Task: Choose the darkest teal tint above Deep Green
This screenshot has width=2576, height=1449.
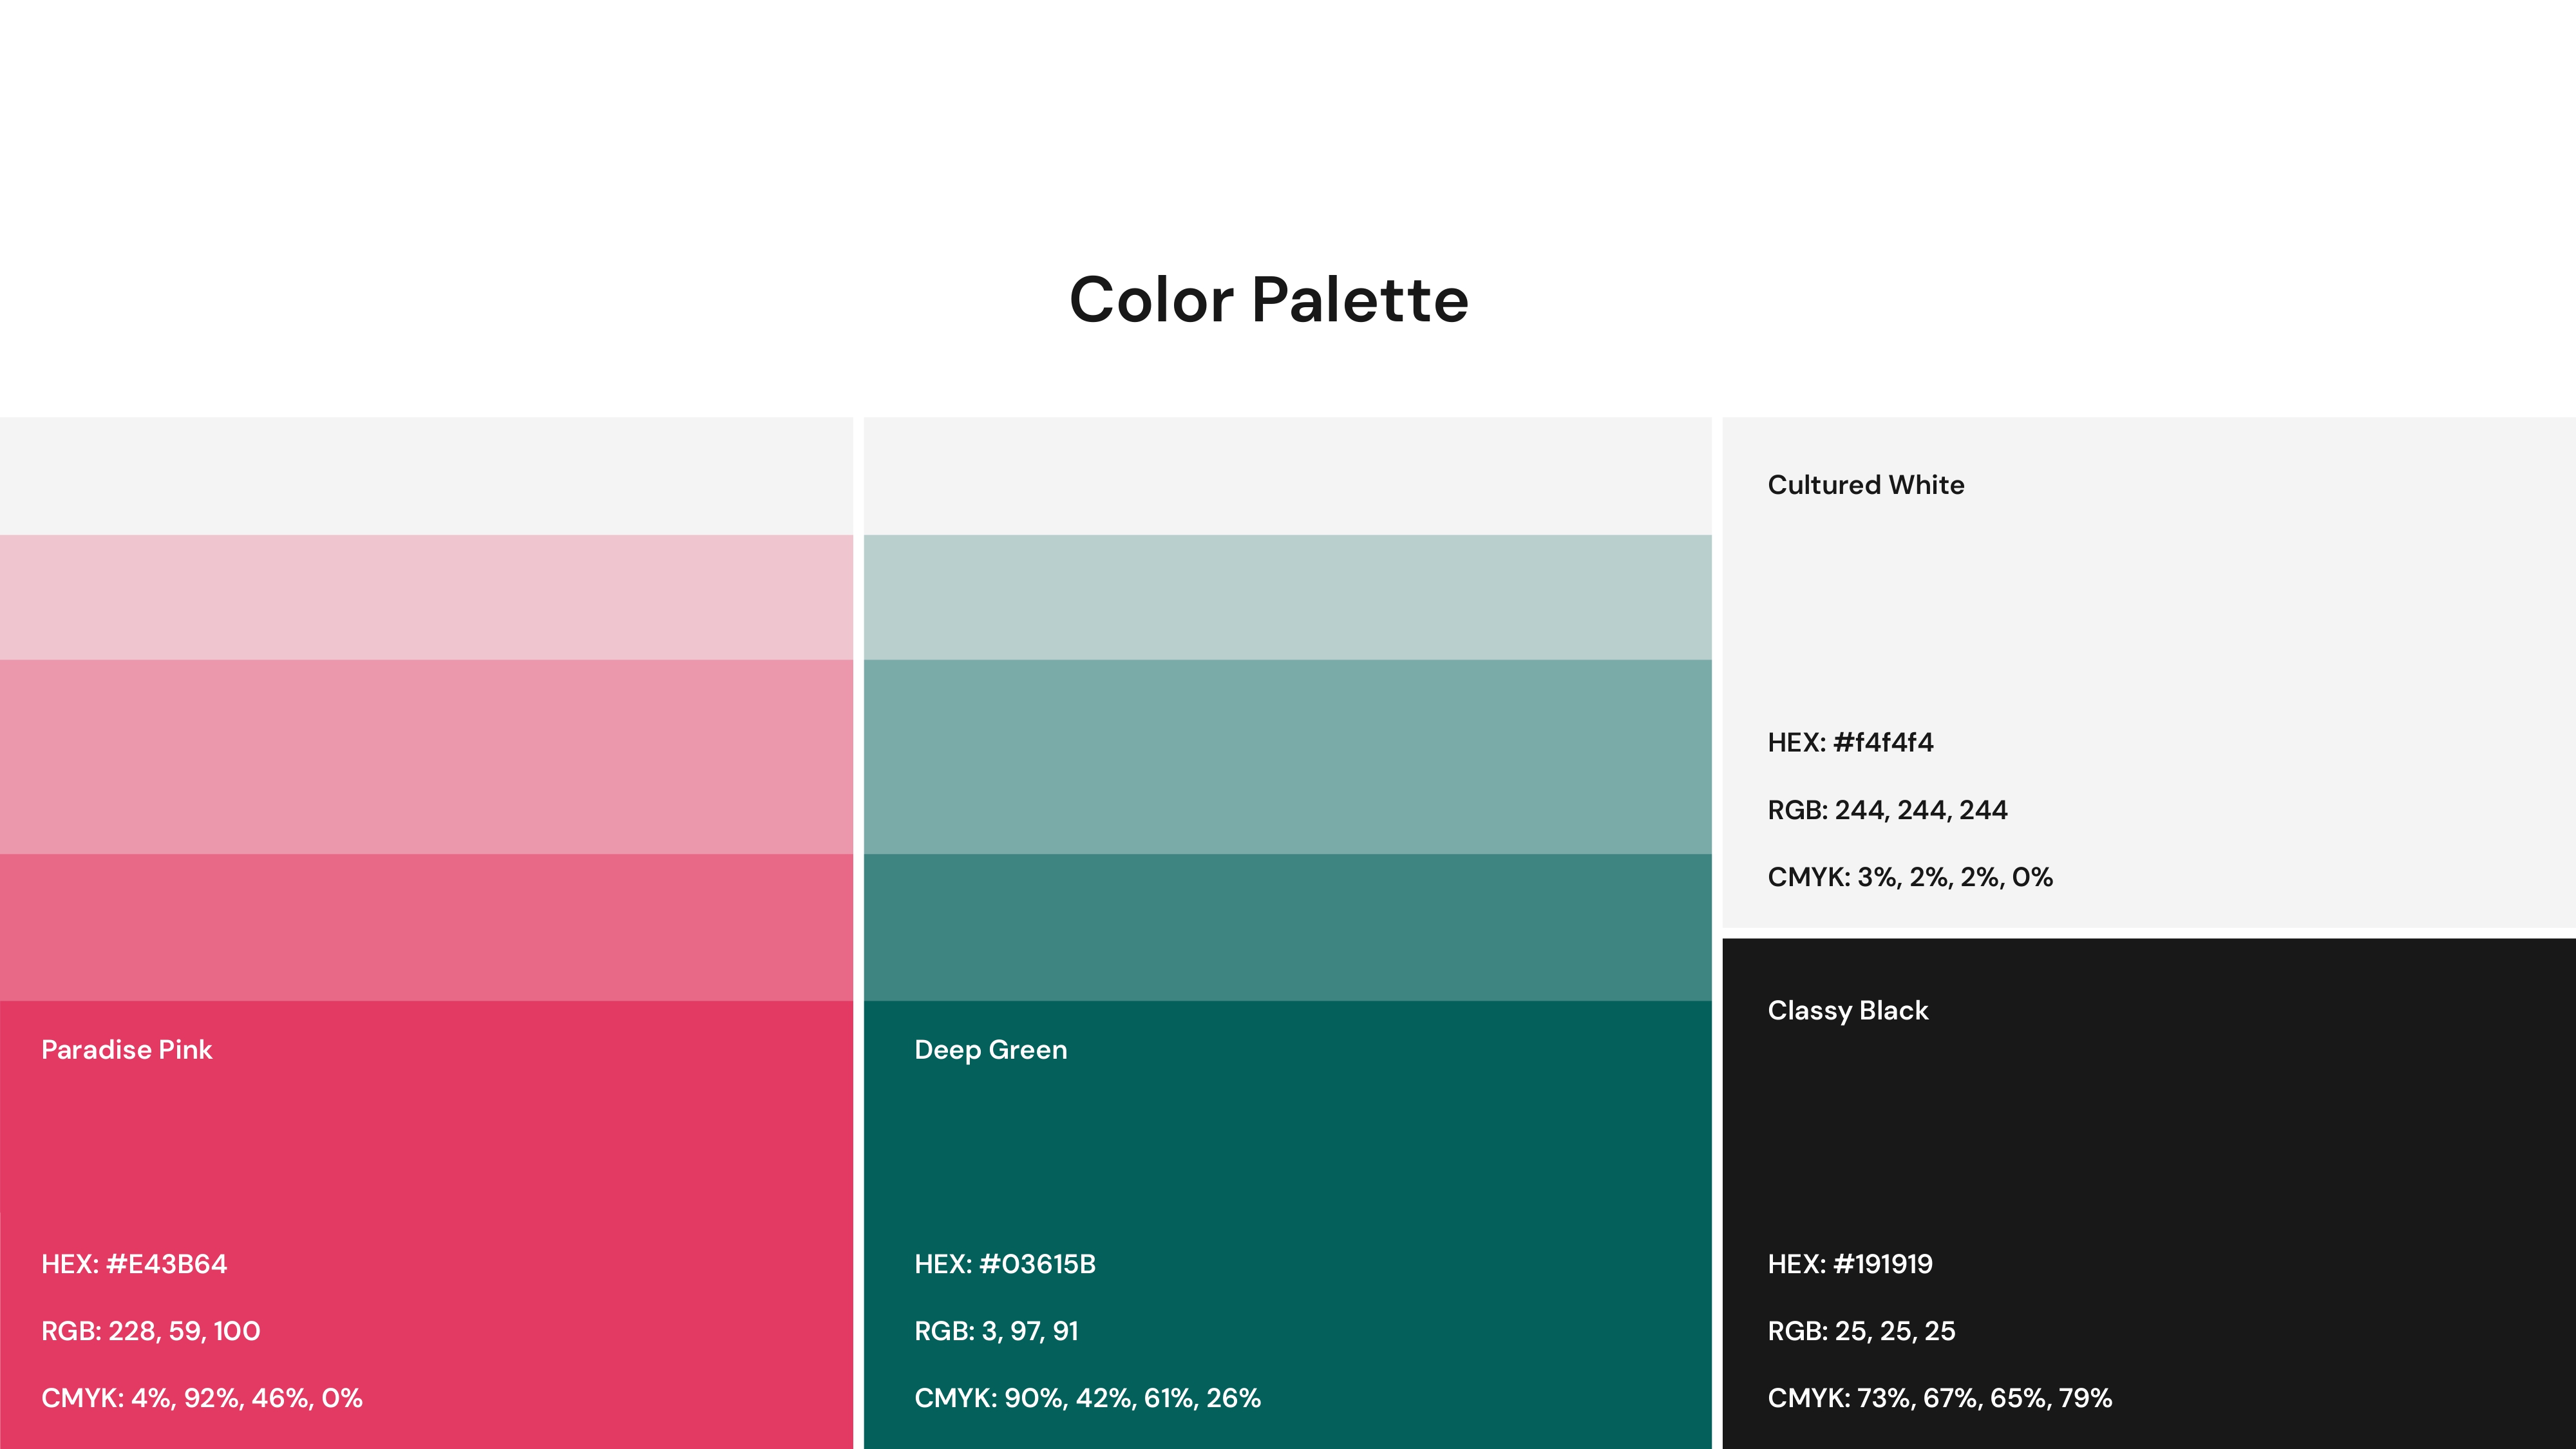Action: (x=1287, y=927)
